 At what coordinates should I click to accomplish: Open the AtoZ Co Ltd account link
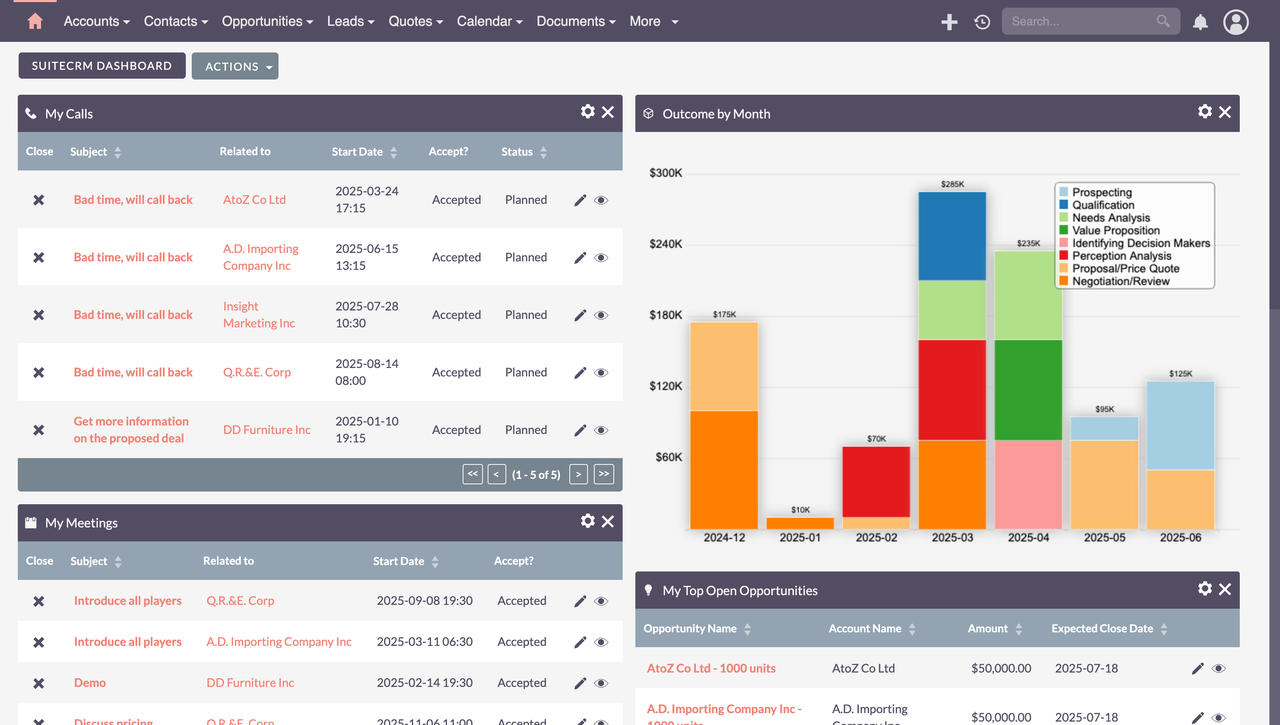pos(254,200)
